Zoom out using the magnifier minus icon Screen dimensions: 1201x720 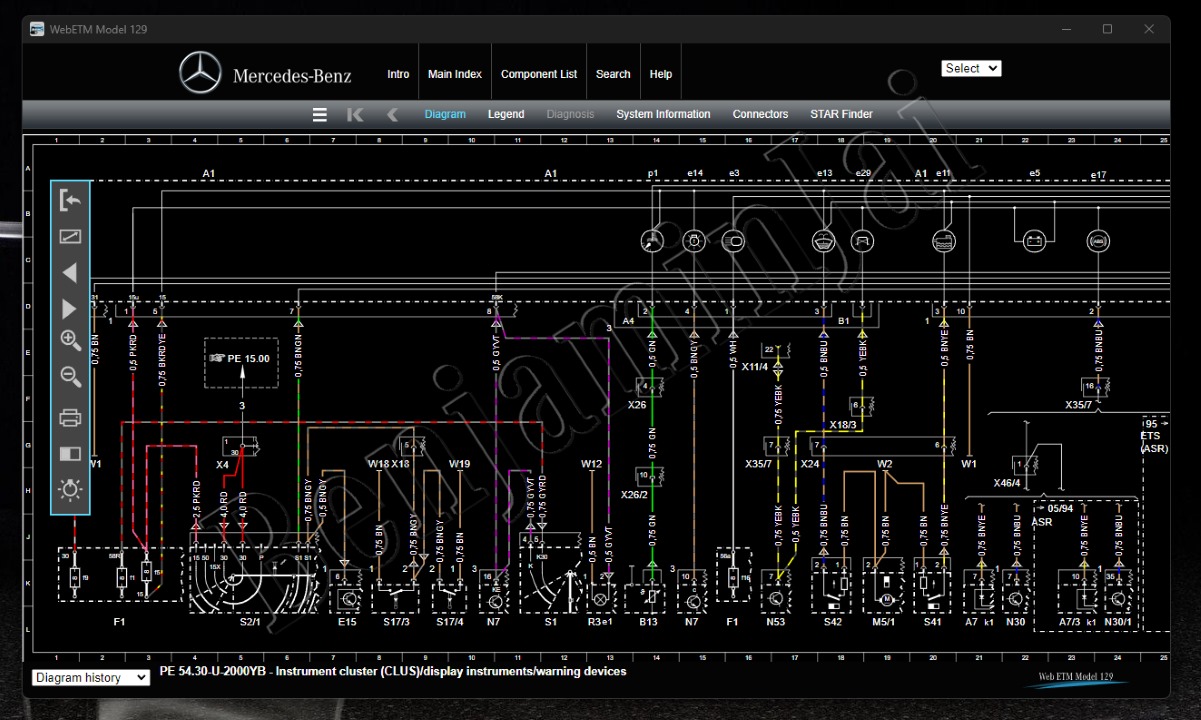pos(70,377)
